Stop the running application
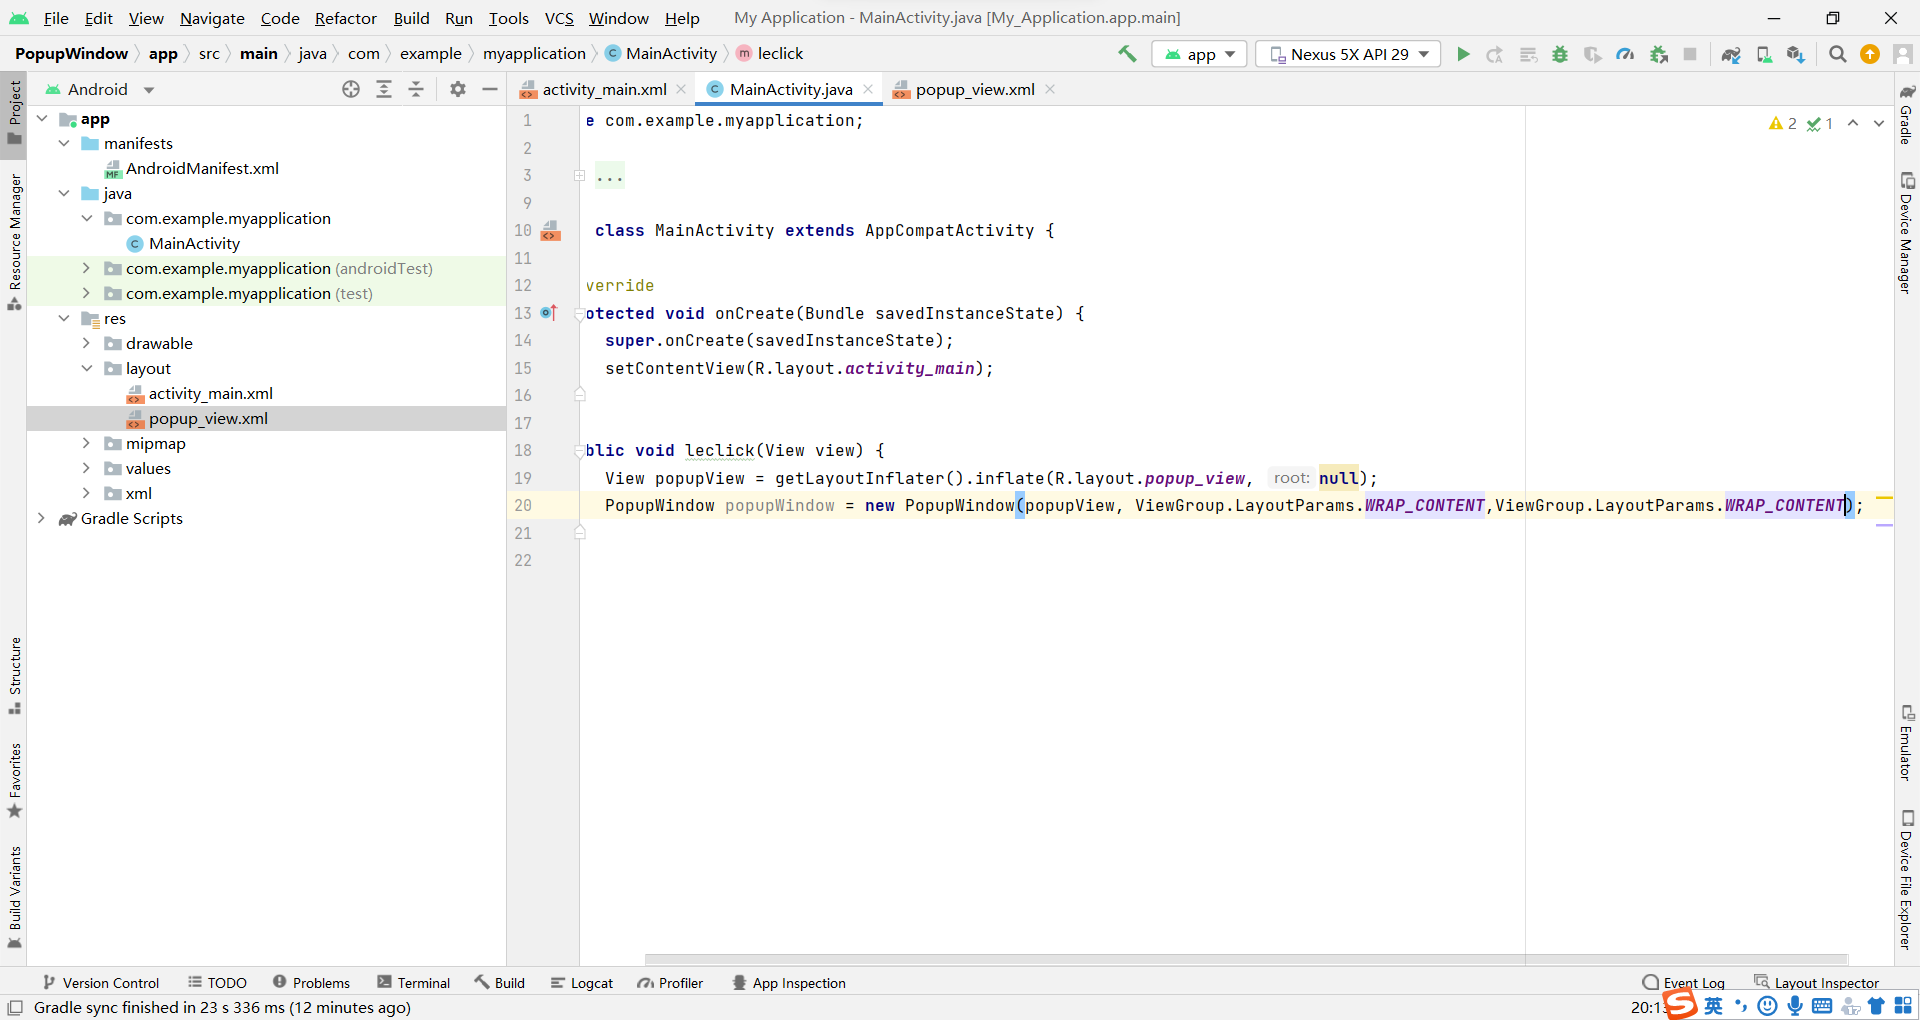Screen dimensions: 1920x1020 coord(1691,54)
